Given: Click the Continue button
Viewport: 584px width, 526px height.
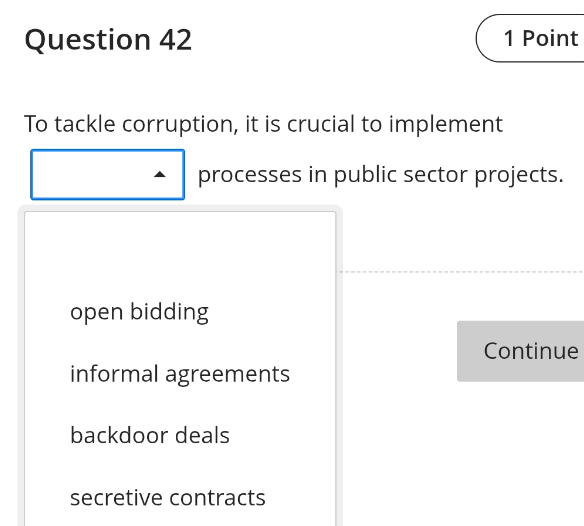Looking at the screenshot, I should [520, 351].
